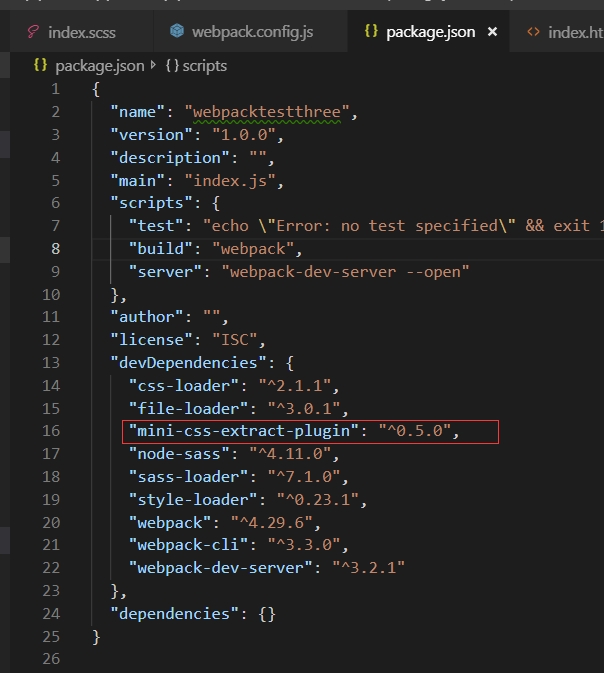The height and width of the screenshot is (673, 604).
Task: Click package.json in the breadcrumb
Action: 100,66
